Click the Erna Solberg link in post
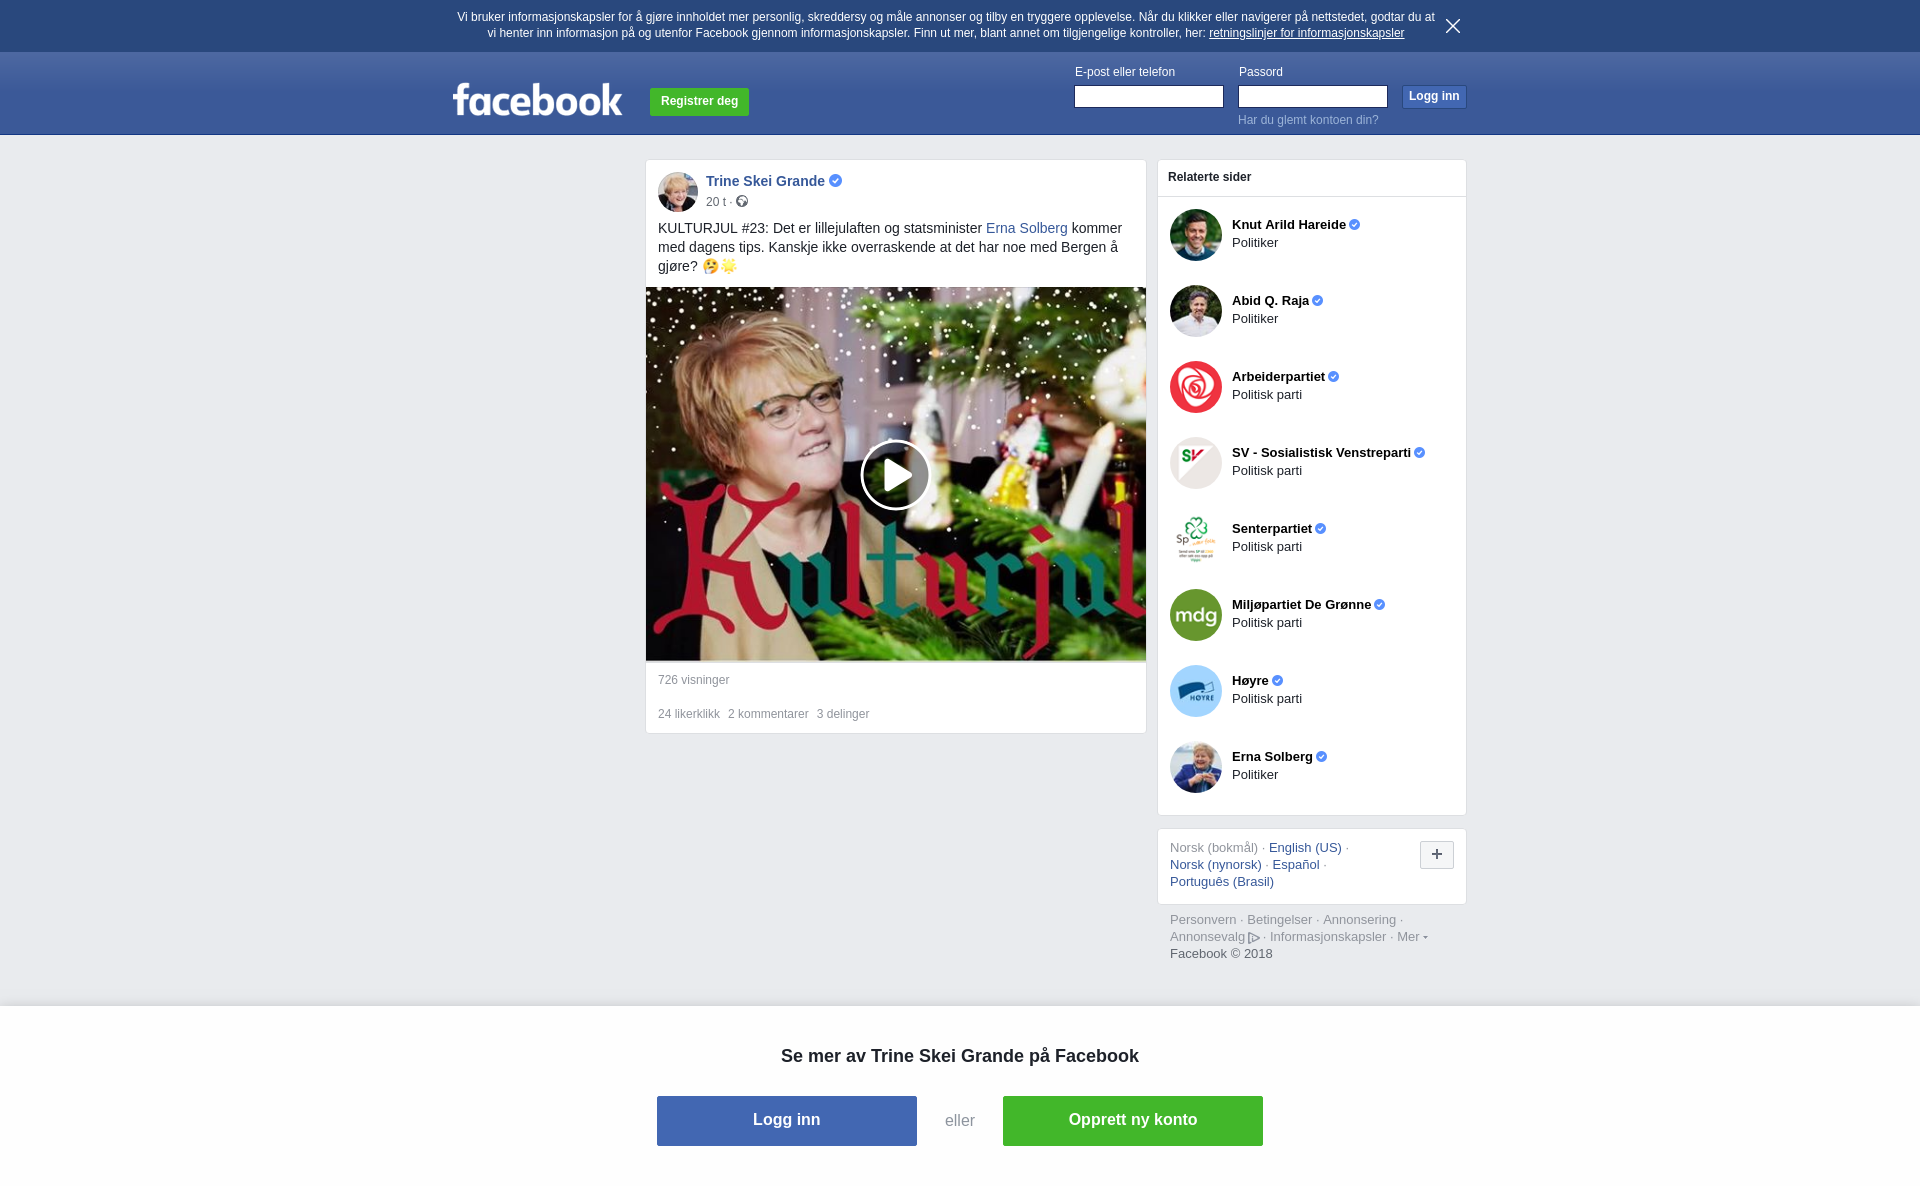Image resolution: width=1920 pixels, height=1186 pixels. click(x=1026, y=228)
